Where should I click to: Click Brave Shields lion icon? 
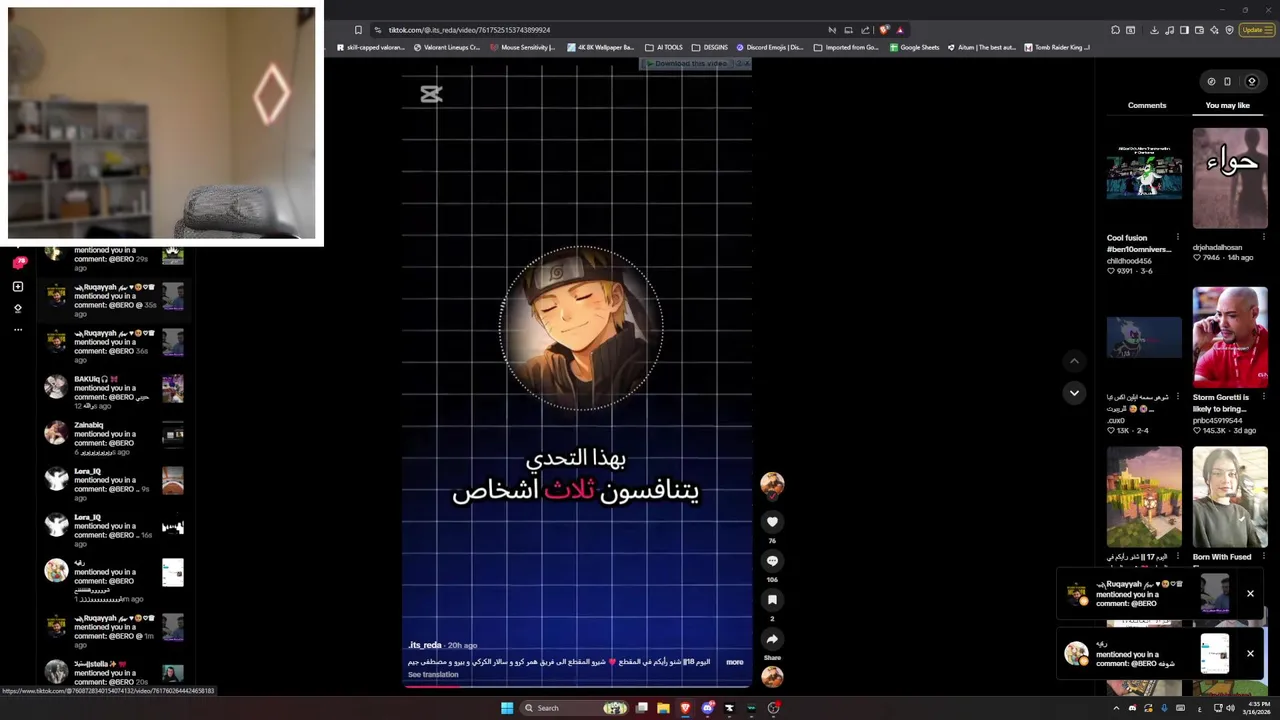click(x=884, y=30)
